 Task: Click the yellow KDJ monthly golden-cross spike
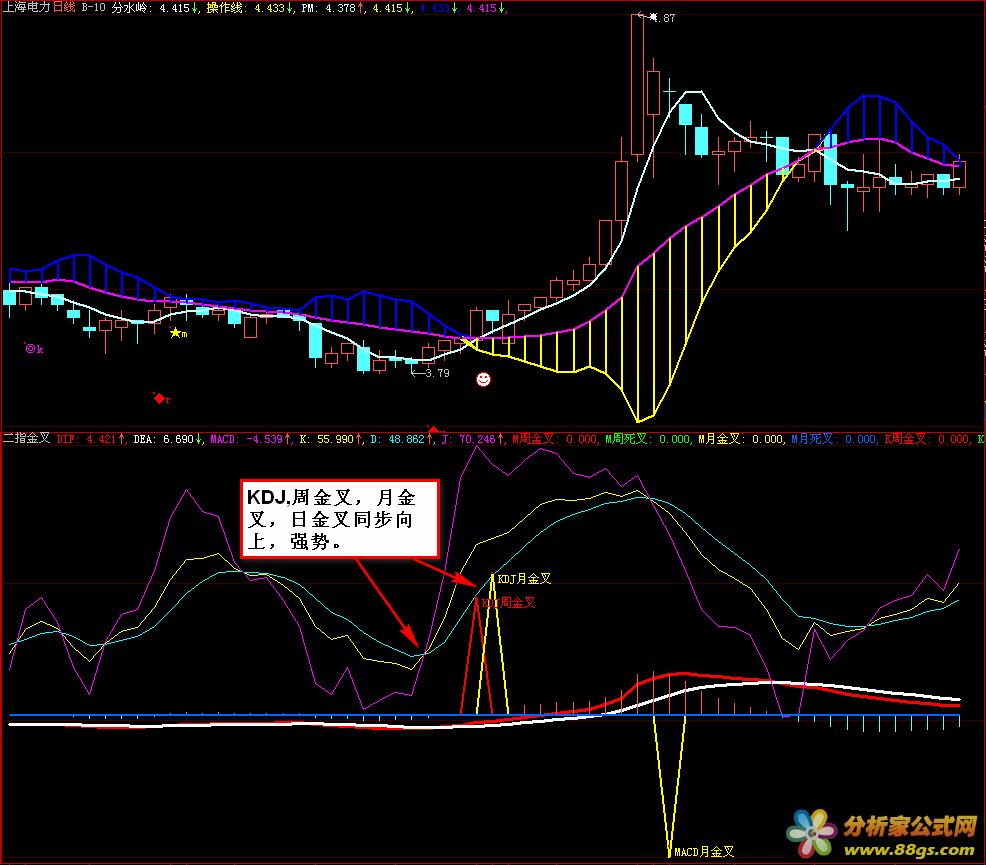492,644
